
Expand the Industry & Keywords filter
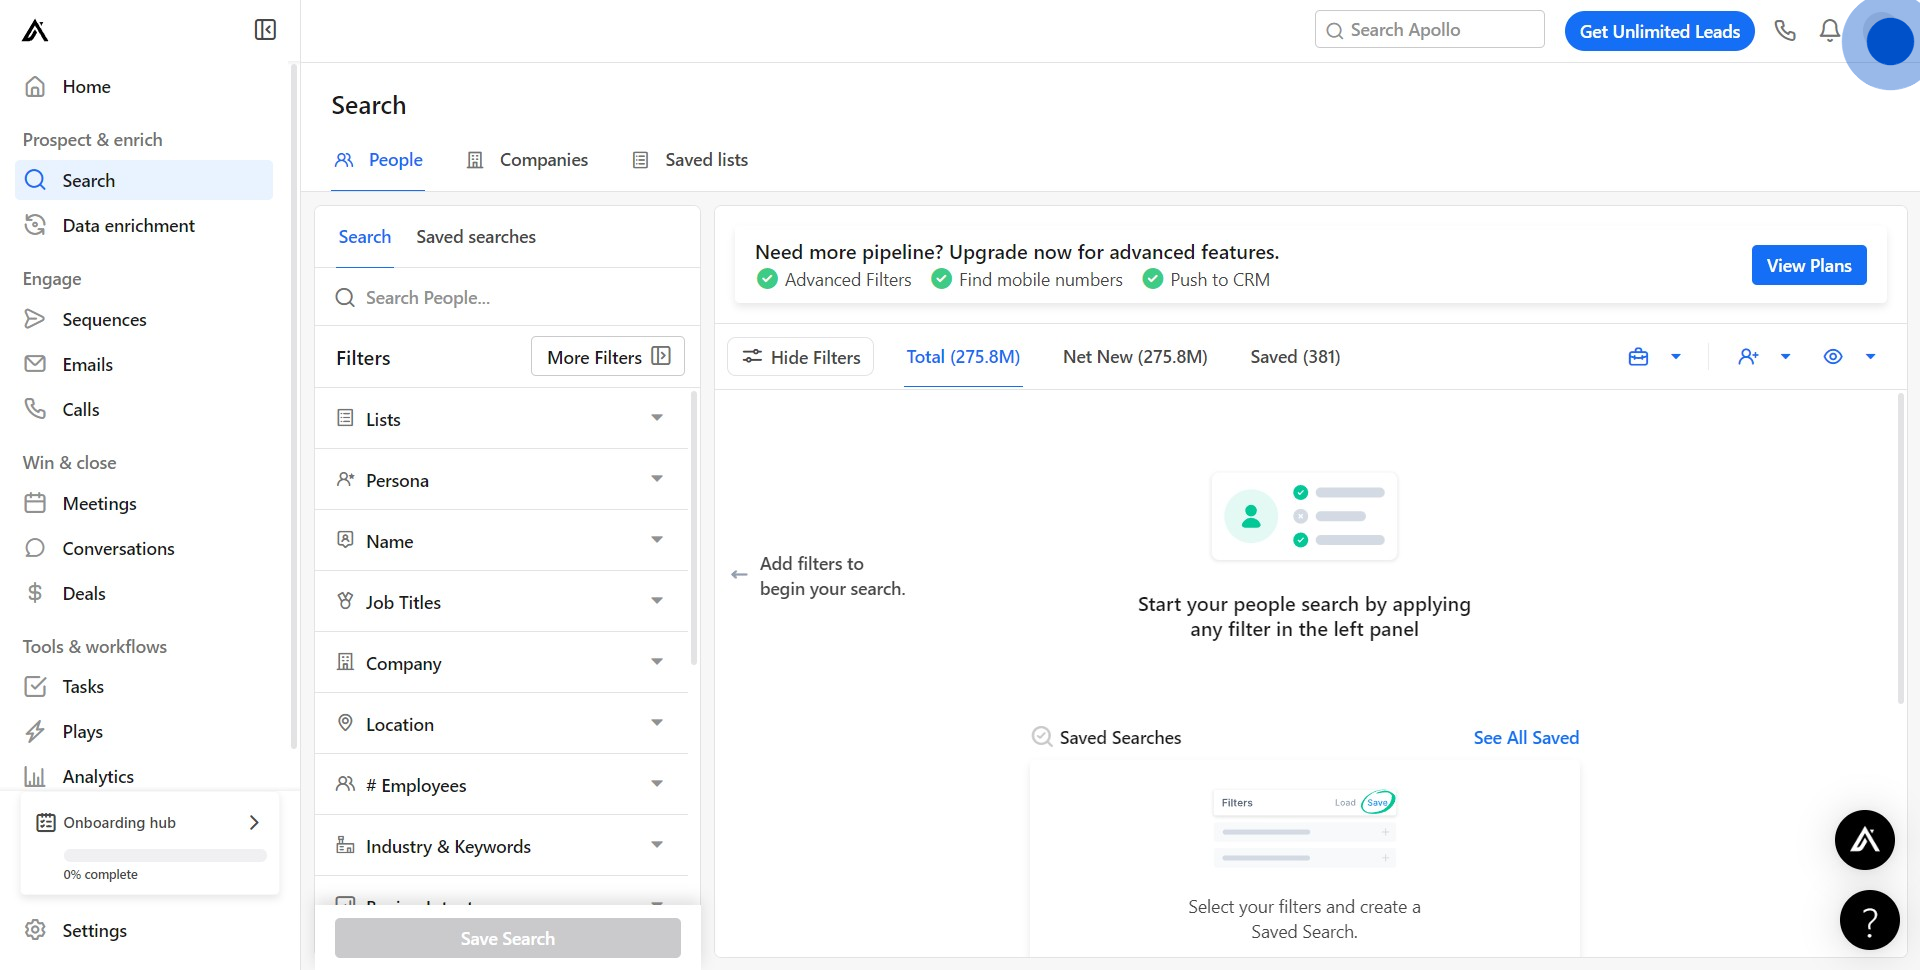[x=502, y=846]
